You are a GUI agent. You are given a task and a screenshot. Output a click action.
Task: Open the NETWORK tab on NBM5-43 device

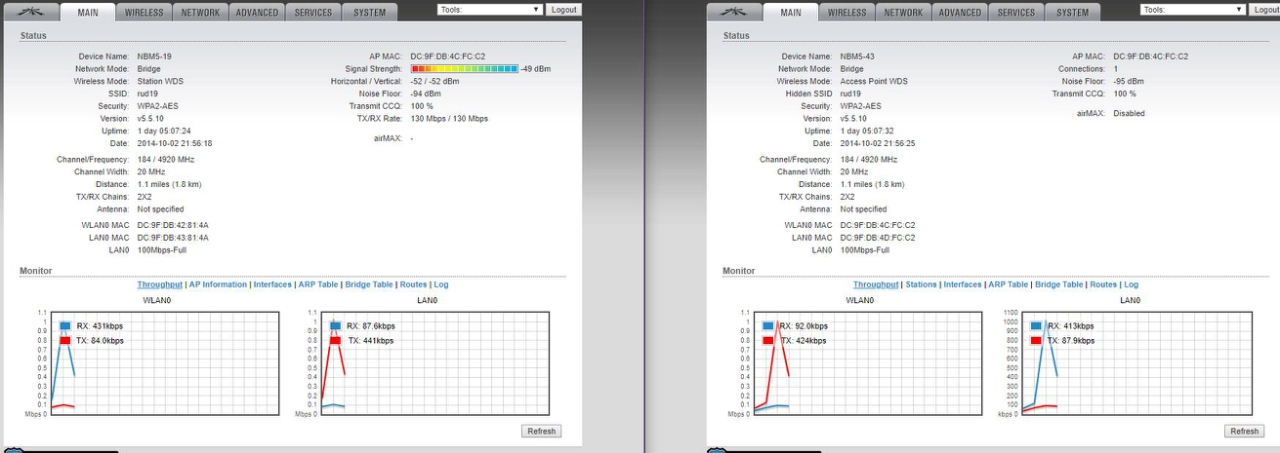point(903,13)
